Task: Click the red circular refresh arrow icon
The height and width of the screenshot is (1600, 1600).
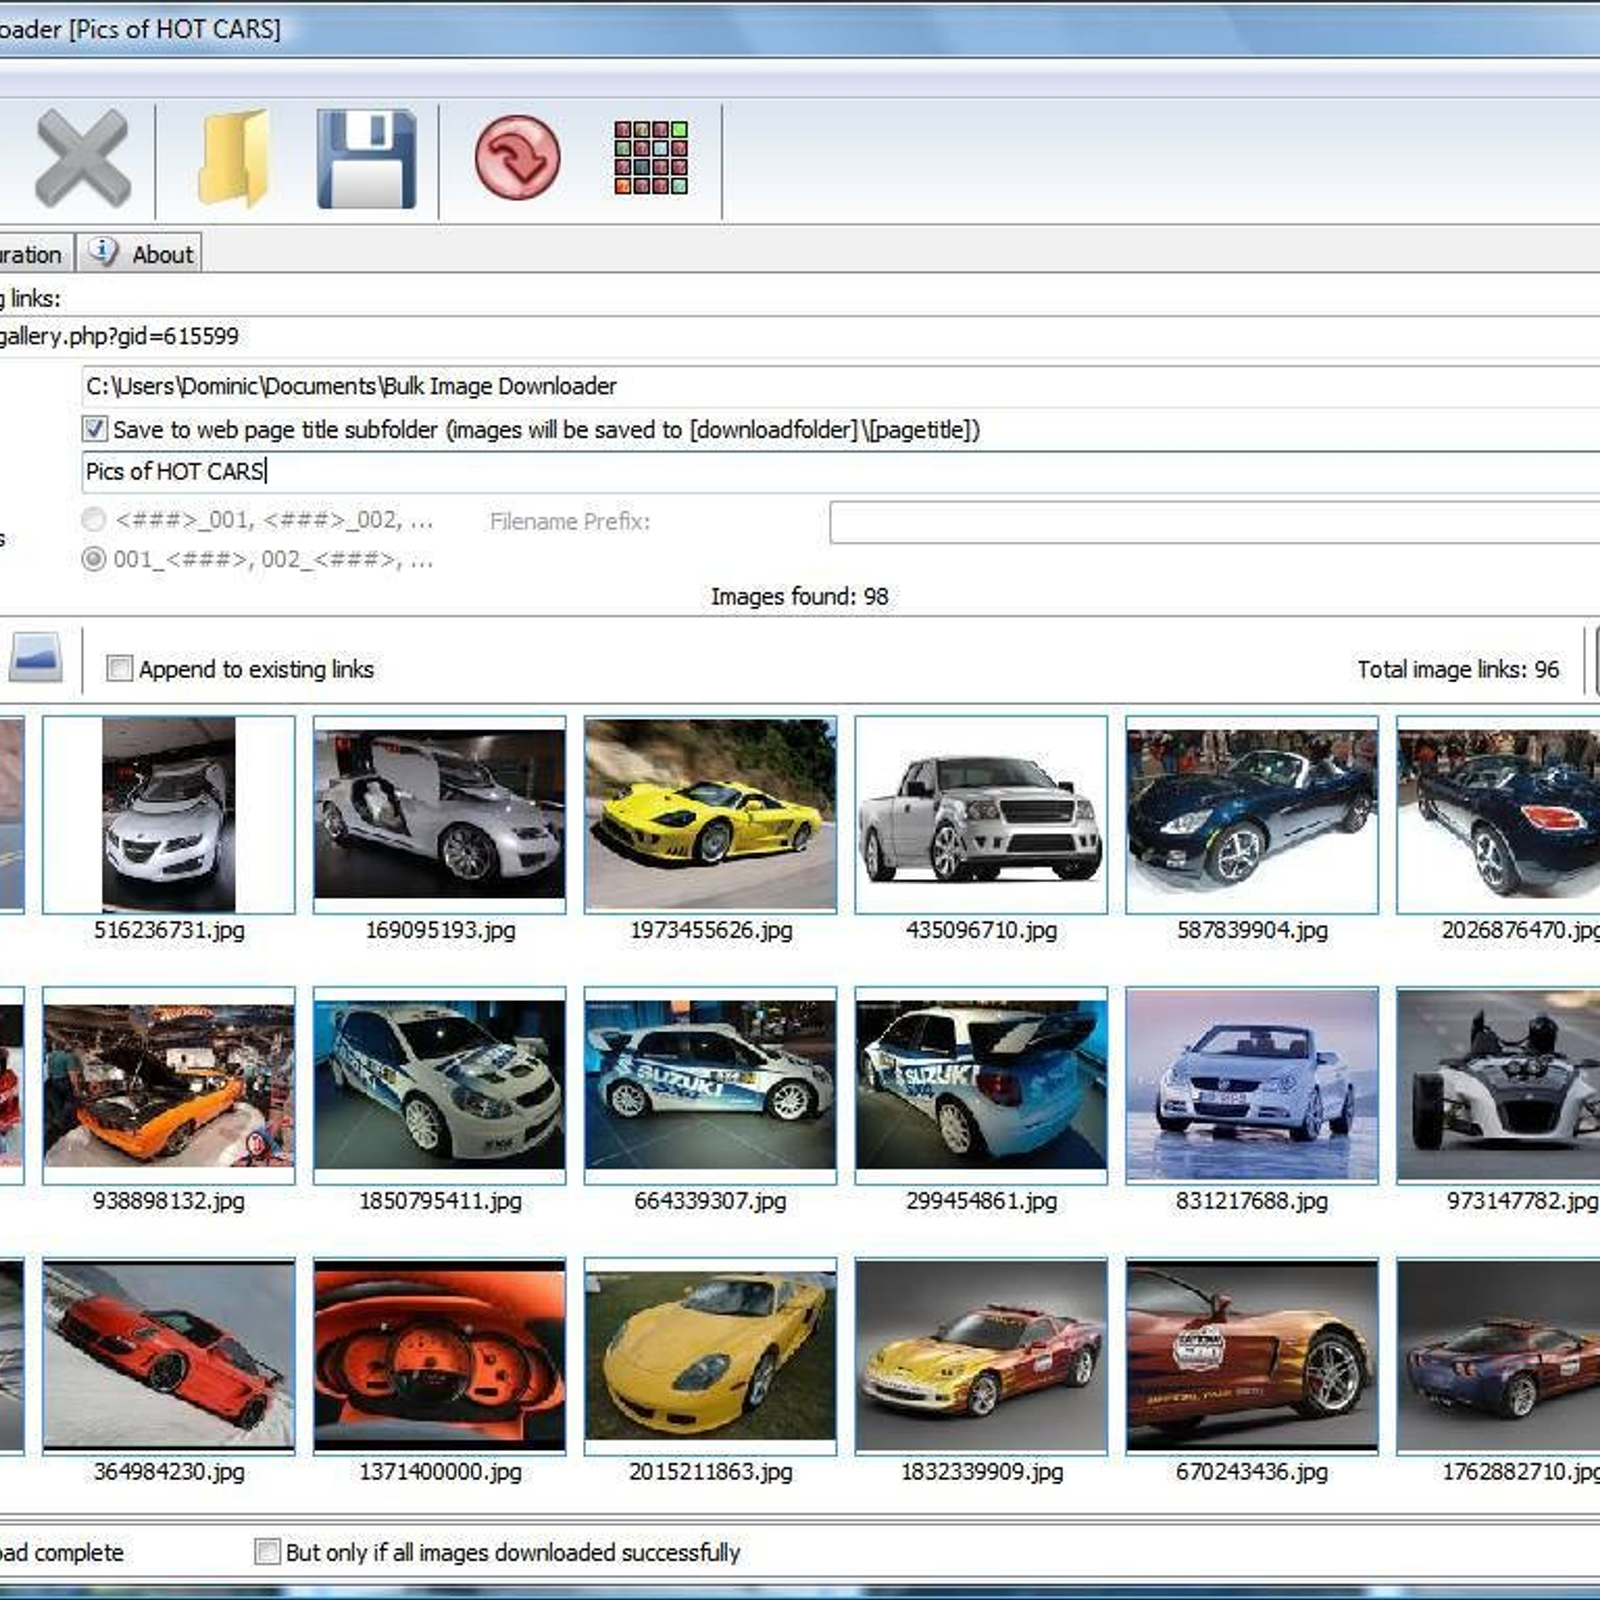Action: click(x=517, y=157)
